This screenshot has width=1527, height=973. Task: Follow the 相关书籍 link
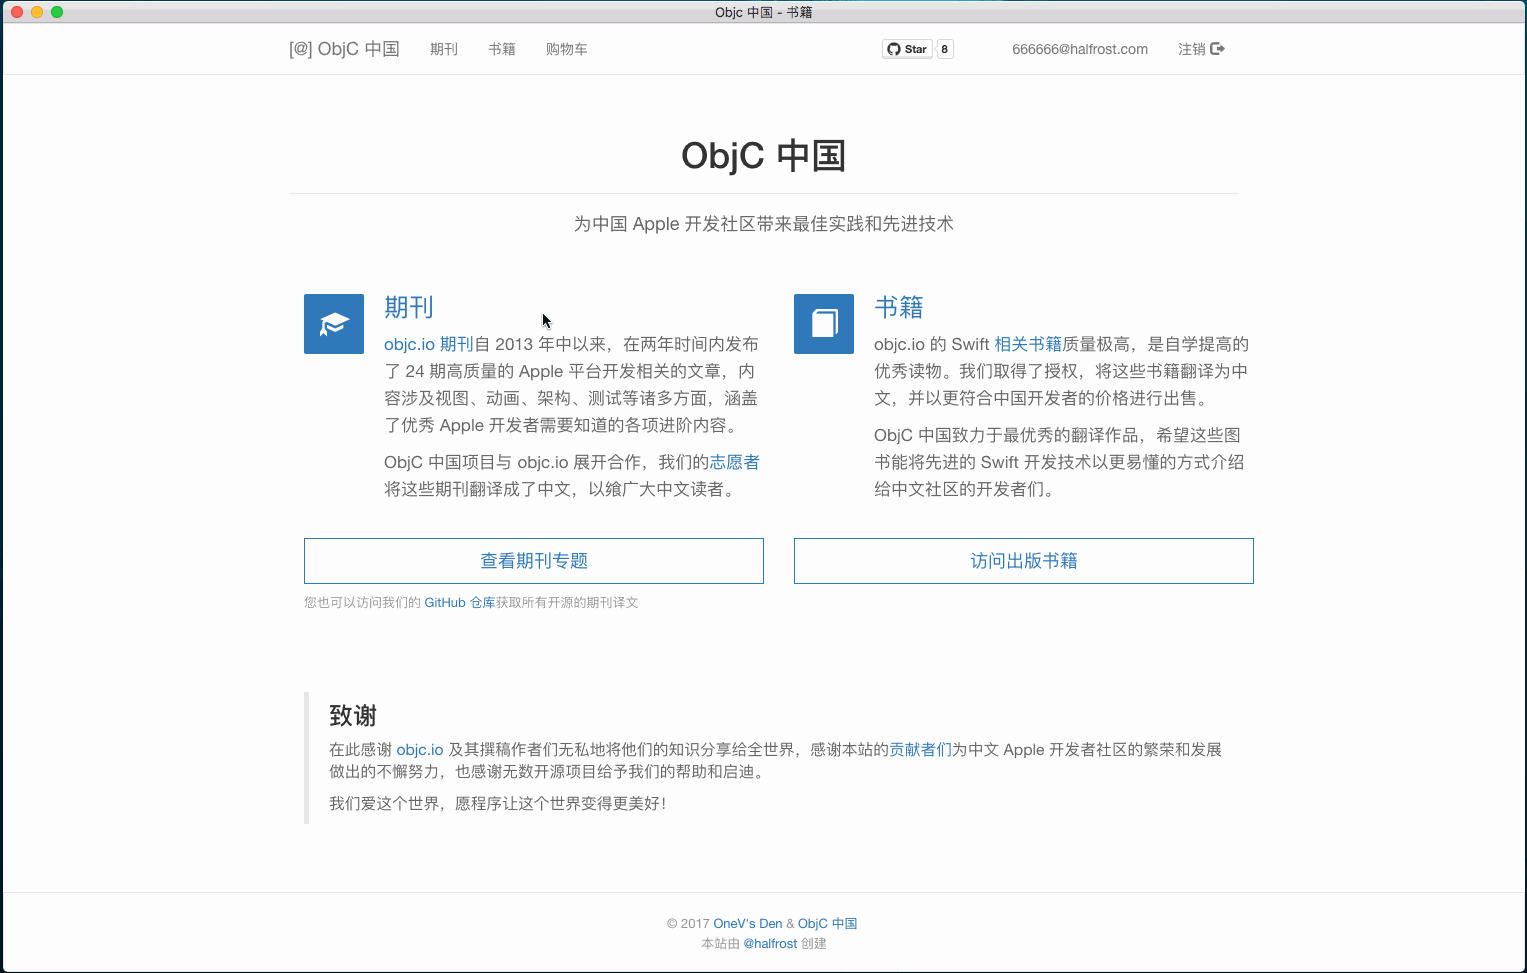pos(1028,344)
